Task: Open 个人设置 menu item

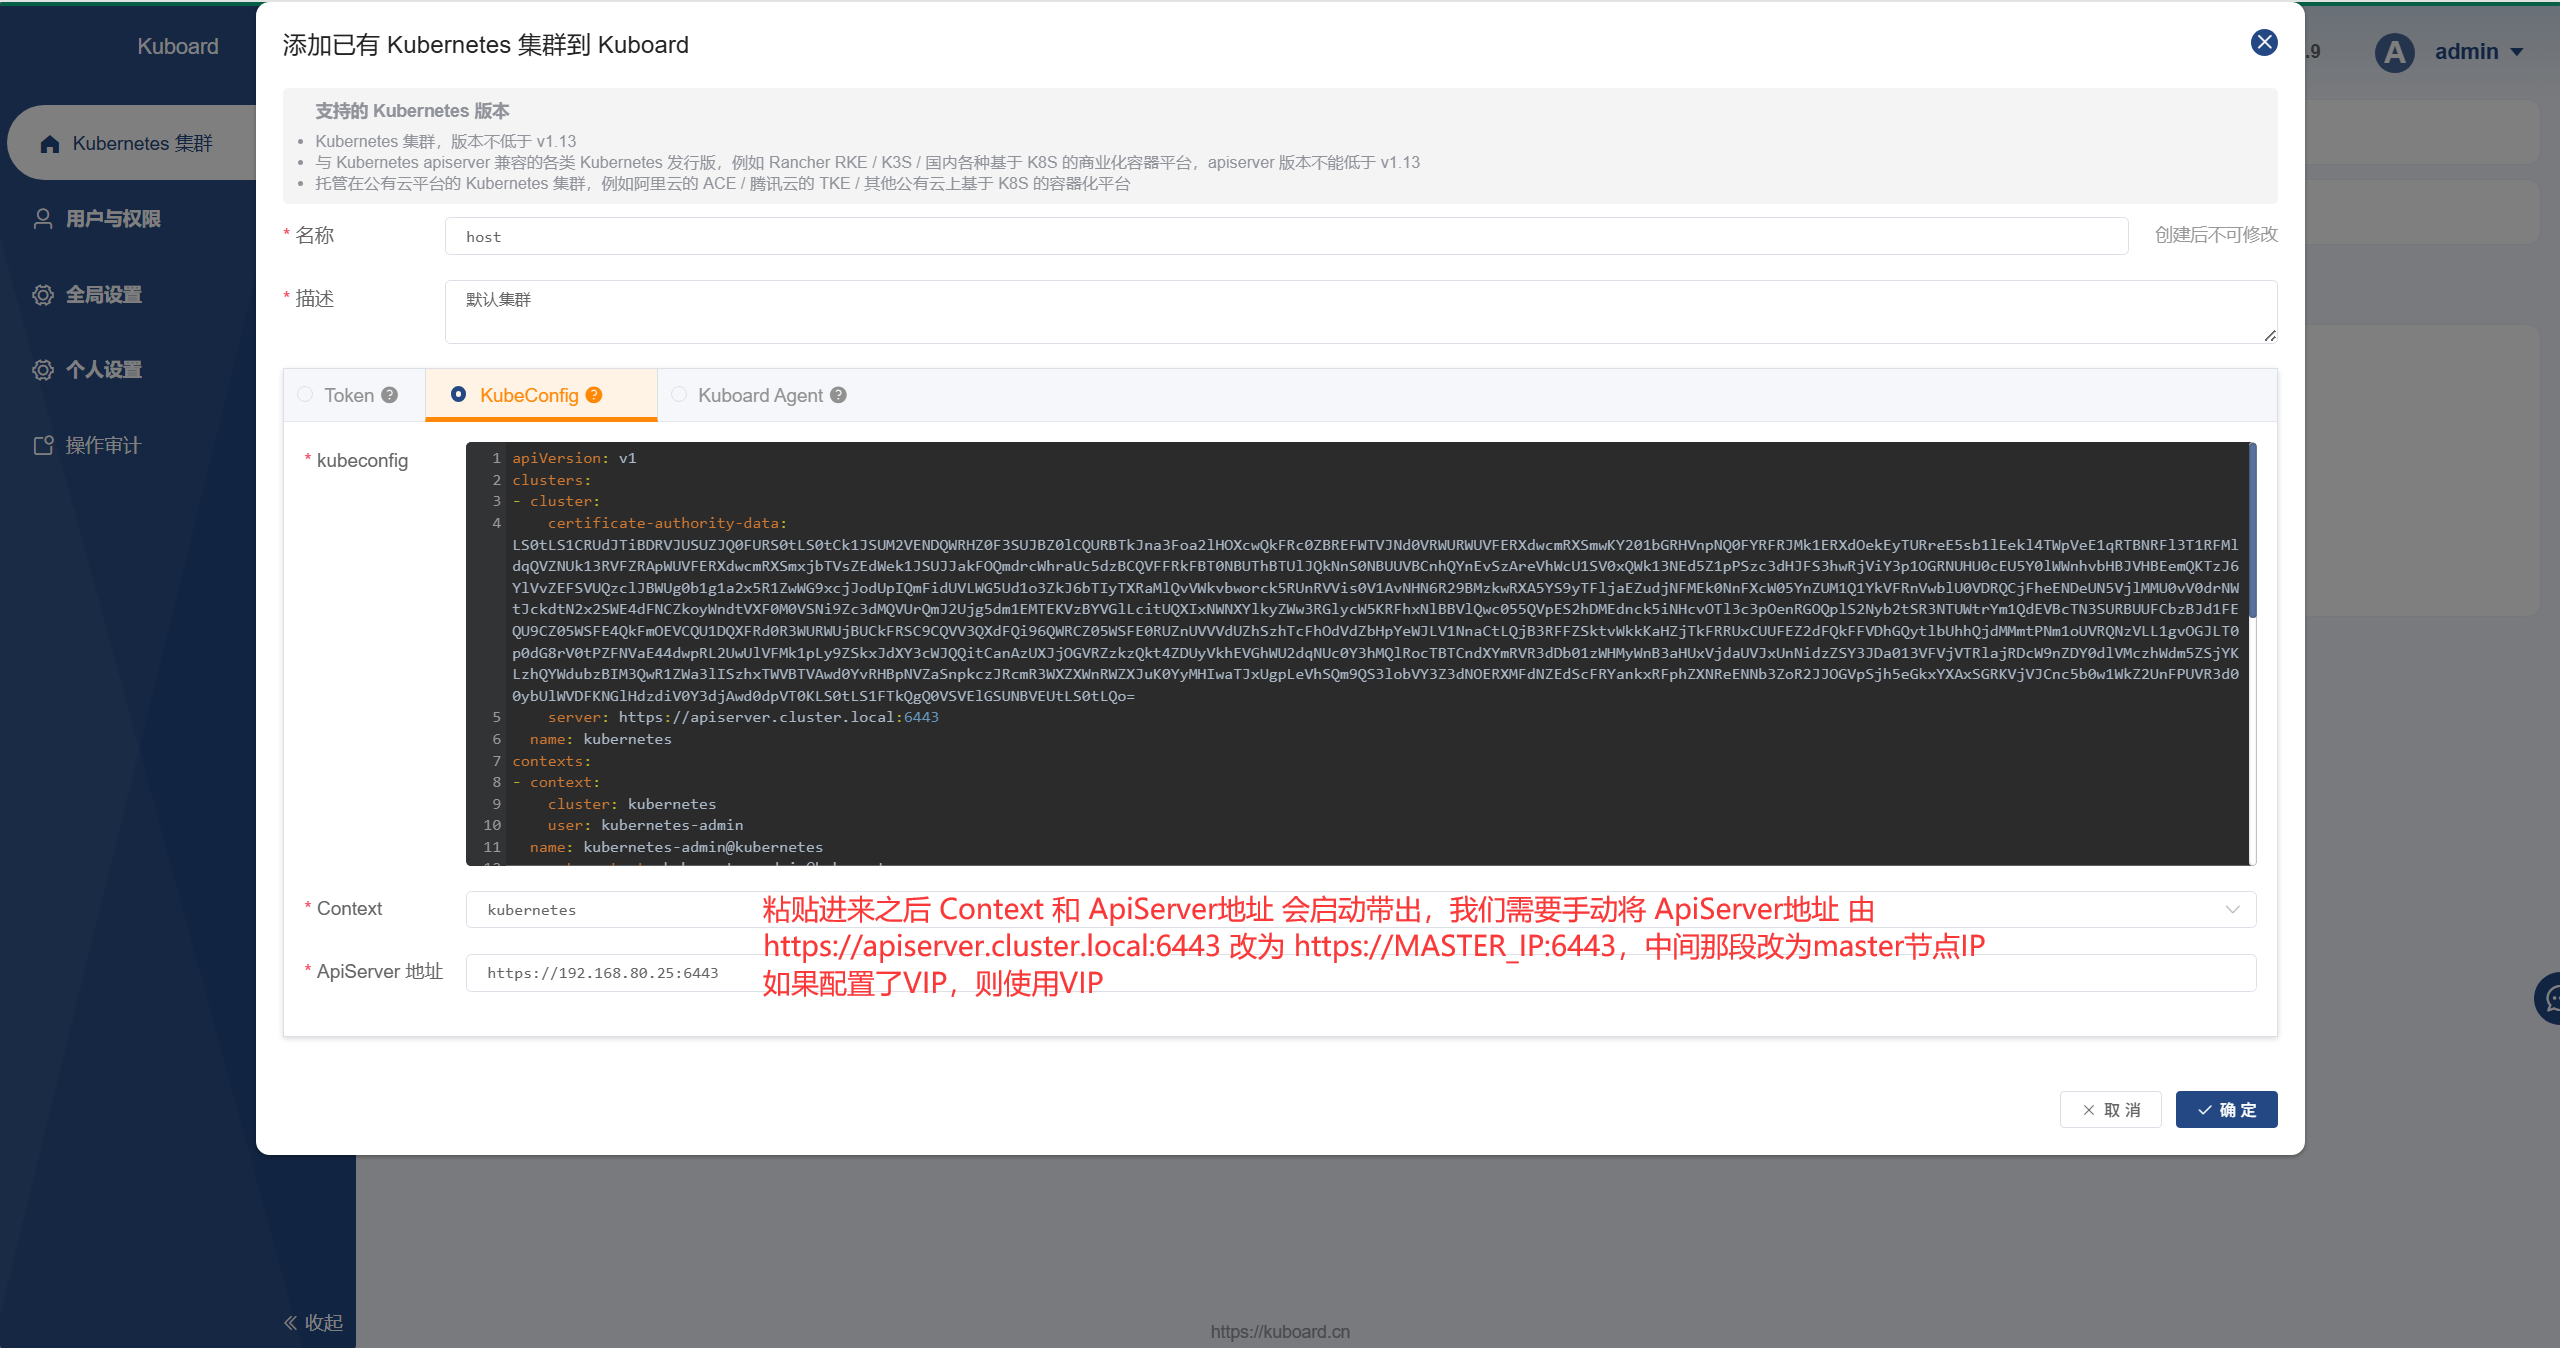Action: [x=104, y=370]
